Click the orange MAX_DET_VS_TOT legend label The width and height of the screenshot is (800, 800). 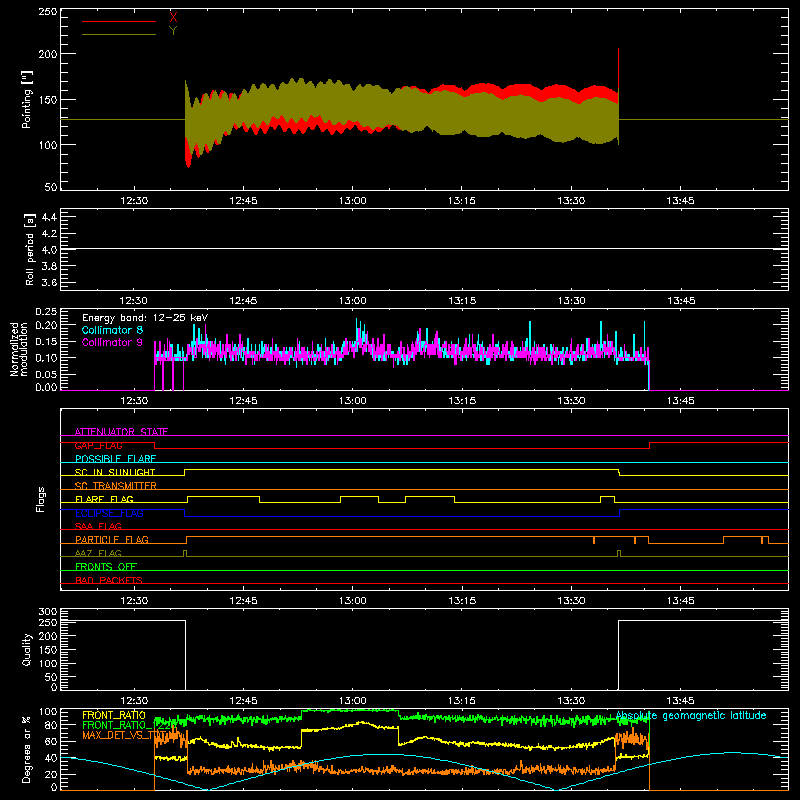[x=125, y=735]
